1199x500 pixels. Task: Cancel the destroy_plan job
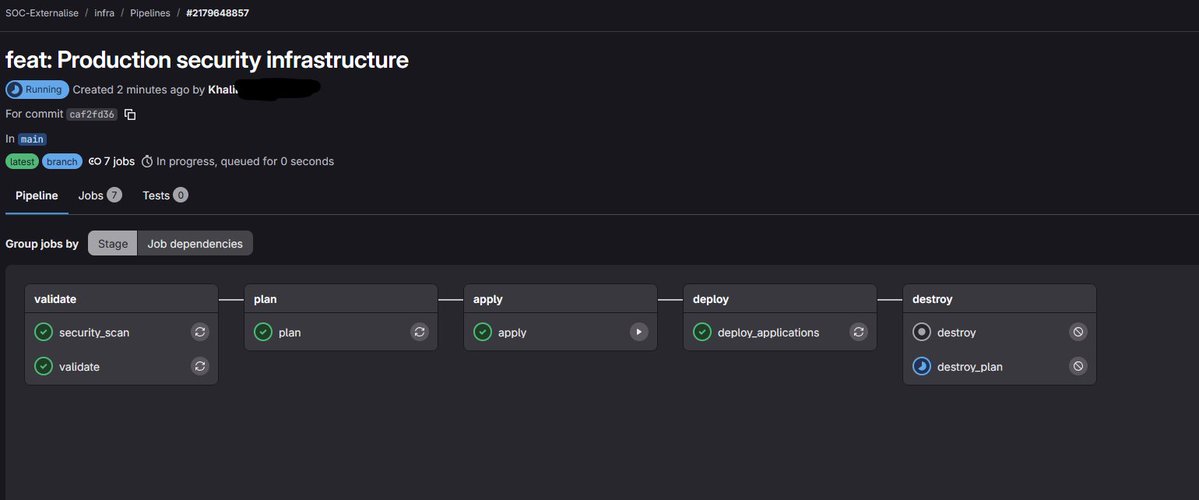(x=1077, y=367)
